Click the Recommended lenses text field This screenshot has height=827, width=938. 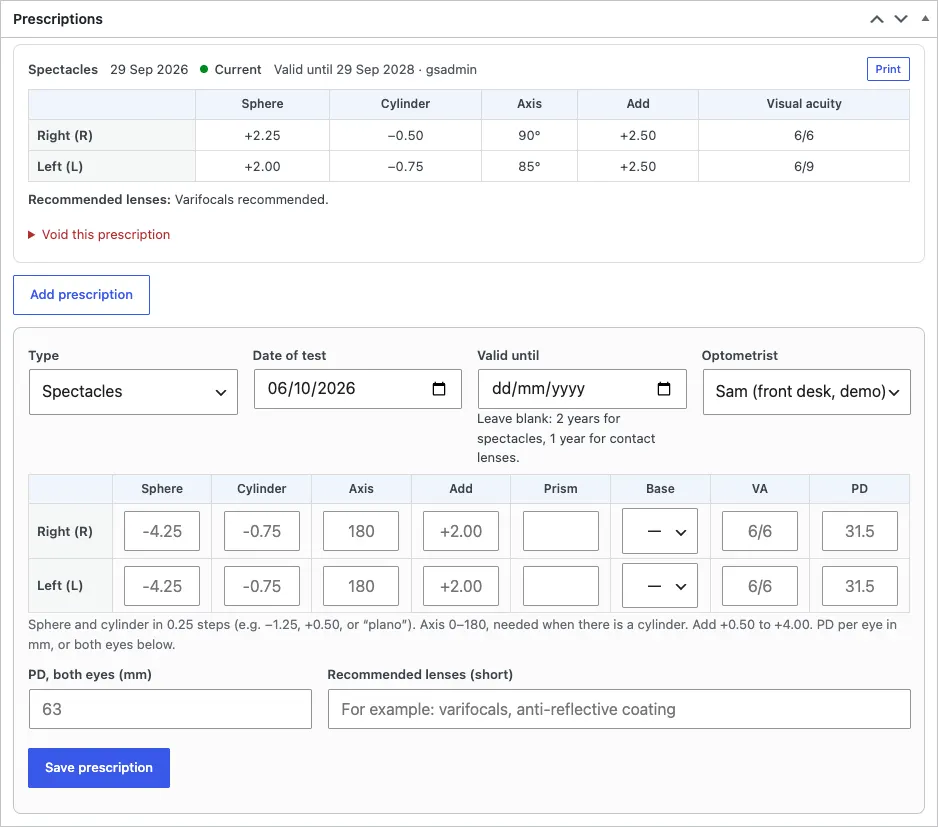(619, 709)
